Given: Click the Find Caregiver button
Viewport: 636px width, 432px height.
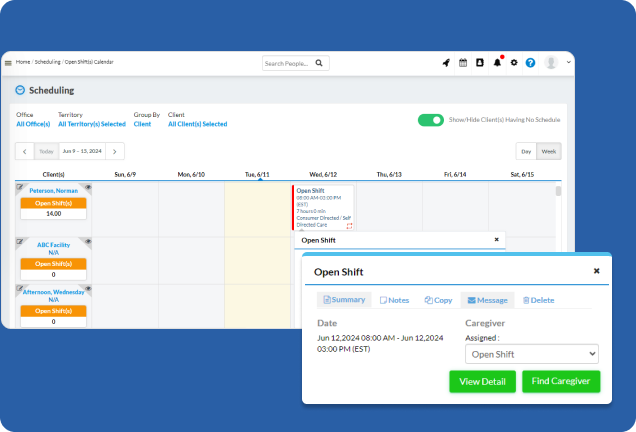Looking at the screenshot, I should click(560, 381).
